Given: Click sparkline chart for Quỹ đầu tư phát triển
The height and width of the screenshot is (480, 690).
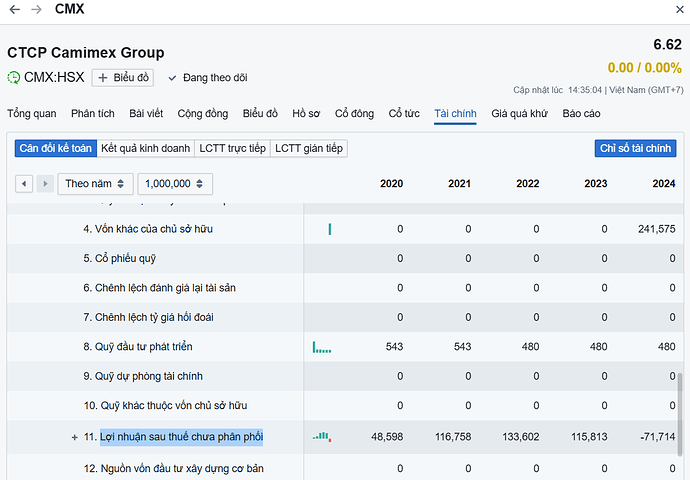Looking at the screenshot, I should pyautogui.click(x=322, y=347).
